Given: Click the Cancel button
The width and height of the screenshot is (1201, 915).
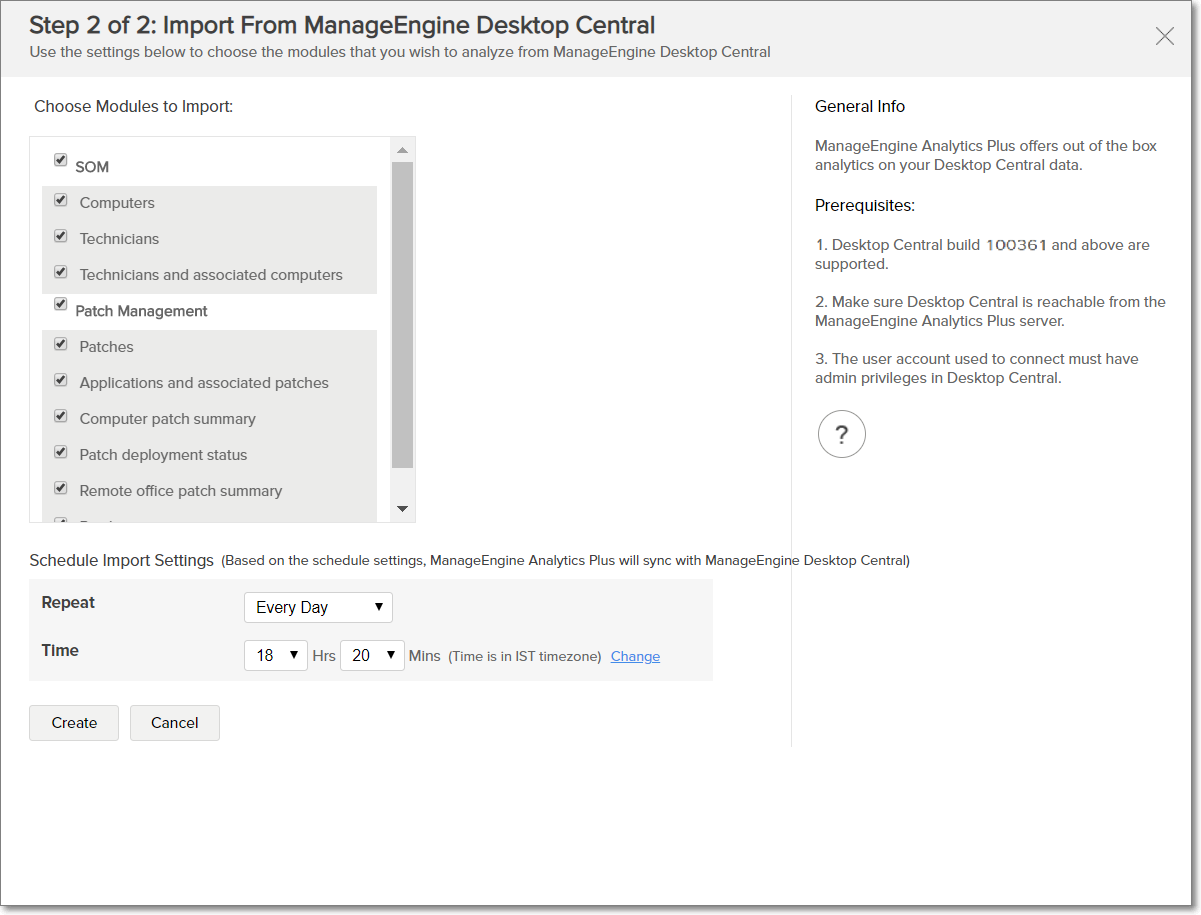Looking at the screenshot, I should (175, 723).
